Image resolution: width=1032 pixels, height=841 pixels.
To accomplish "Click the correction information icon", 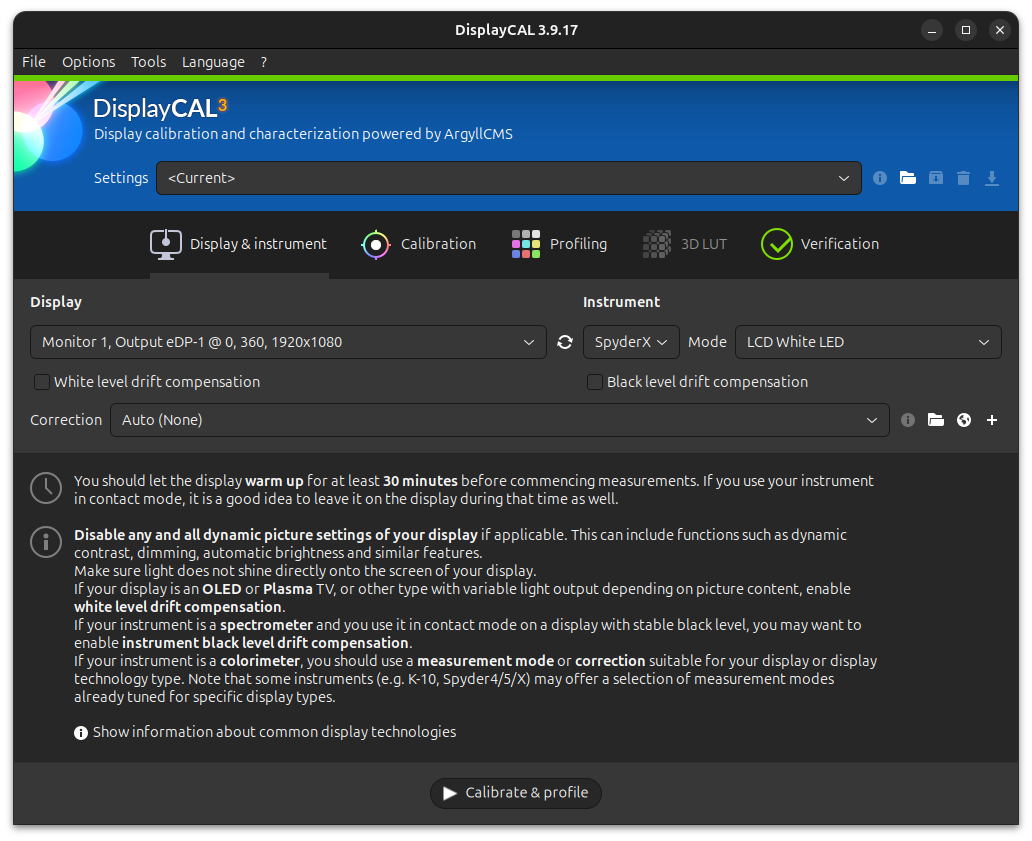I will [908, 420].
